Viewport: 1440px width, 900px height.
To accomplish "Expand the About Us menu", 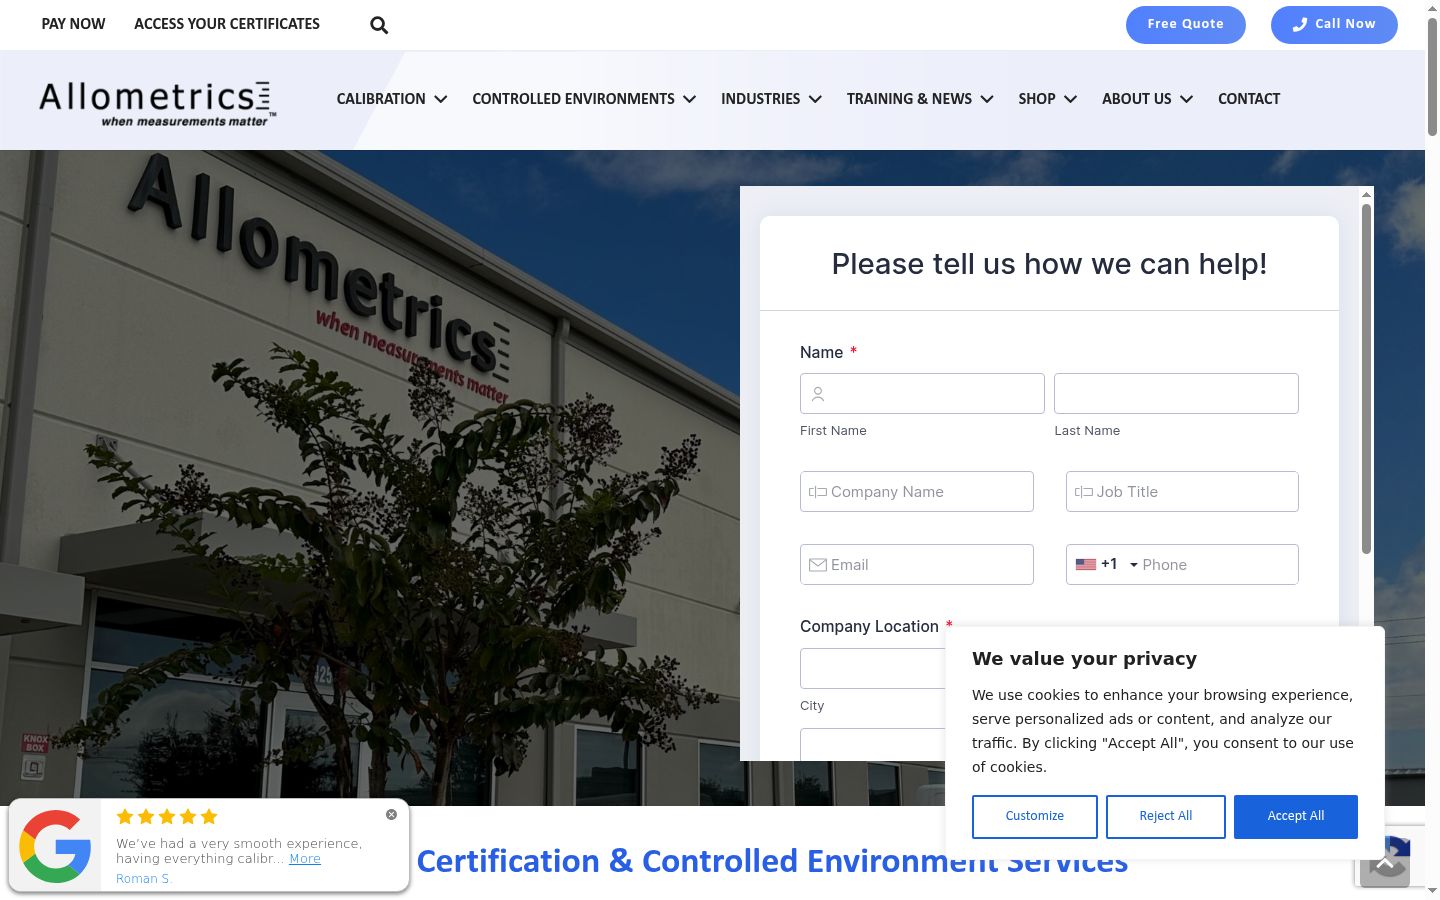I will click(1147, 99).
